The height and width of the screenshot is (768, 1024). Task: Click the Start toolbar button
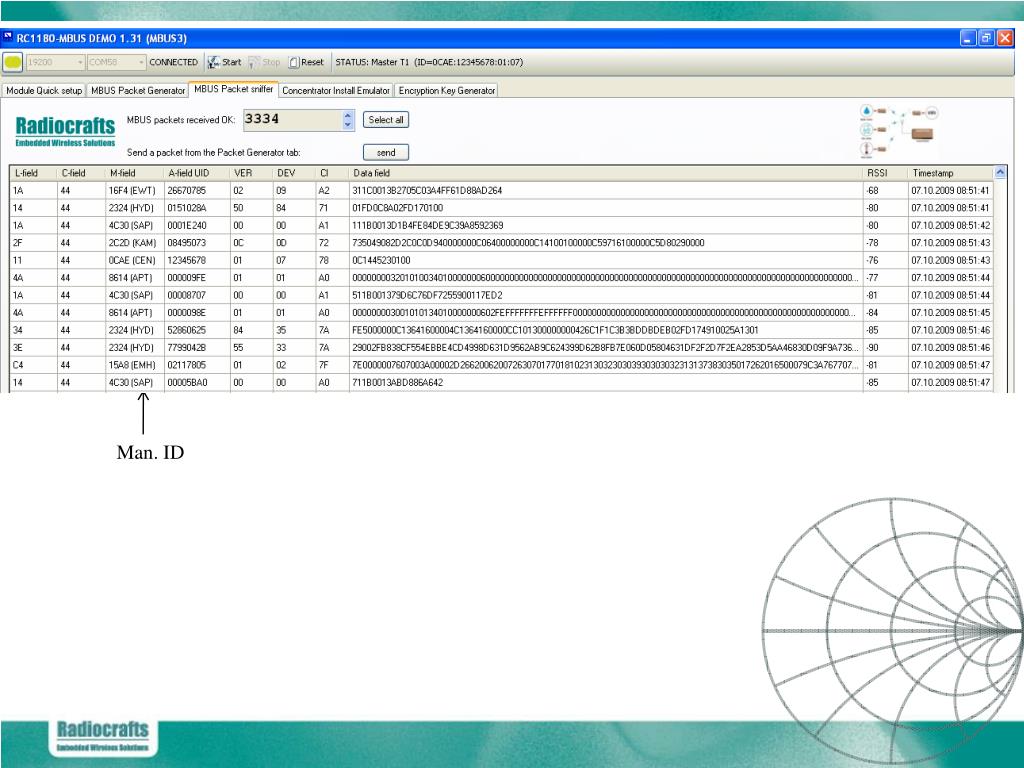225,63
